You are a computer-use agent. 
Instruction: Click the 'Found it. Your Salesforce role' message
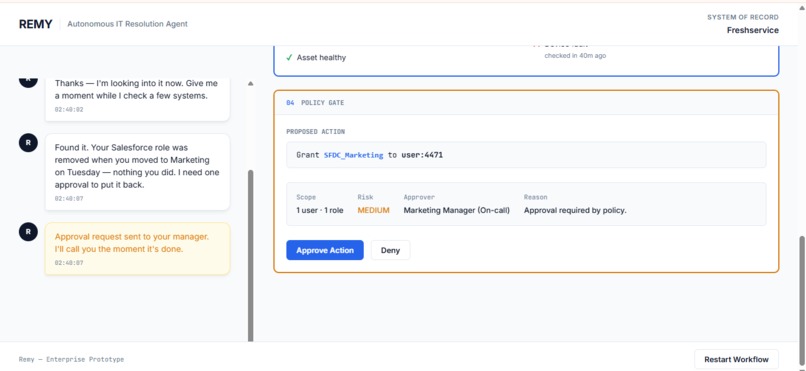click(137, 172)
